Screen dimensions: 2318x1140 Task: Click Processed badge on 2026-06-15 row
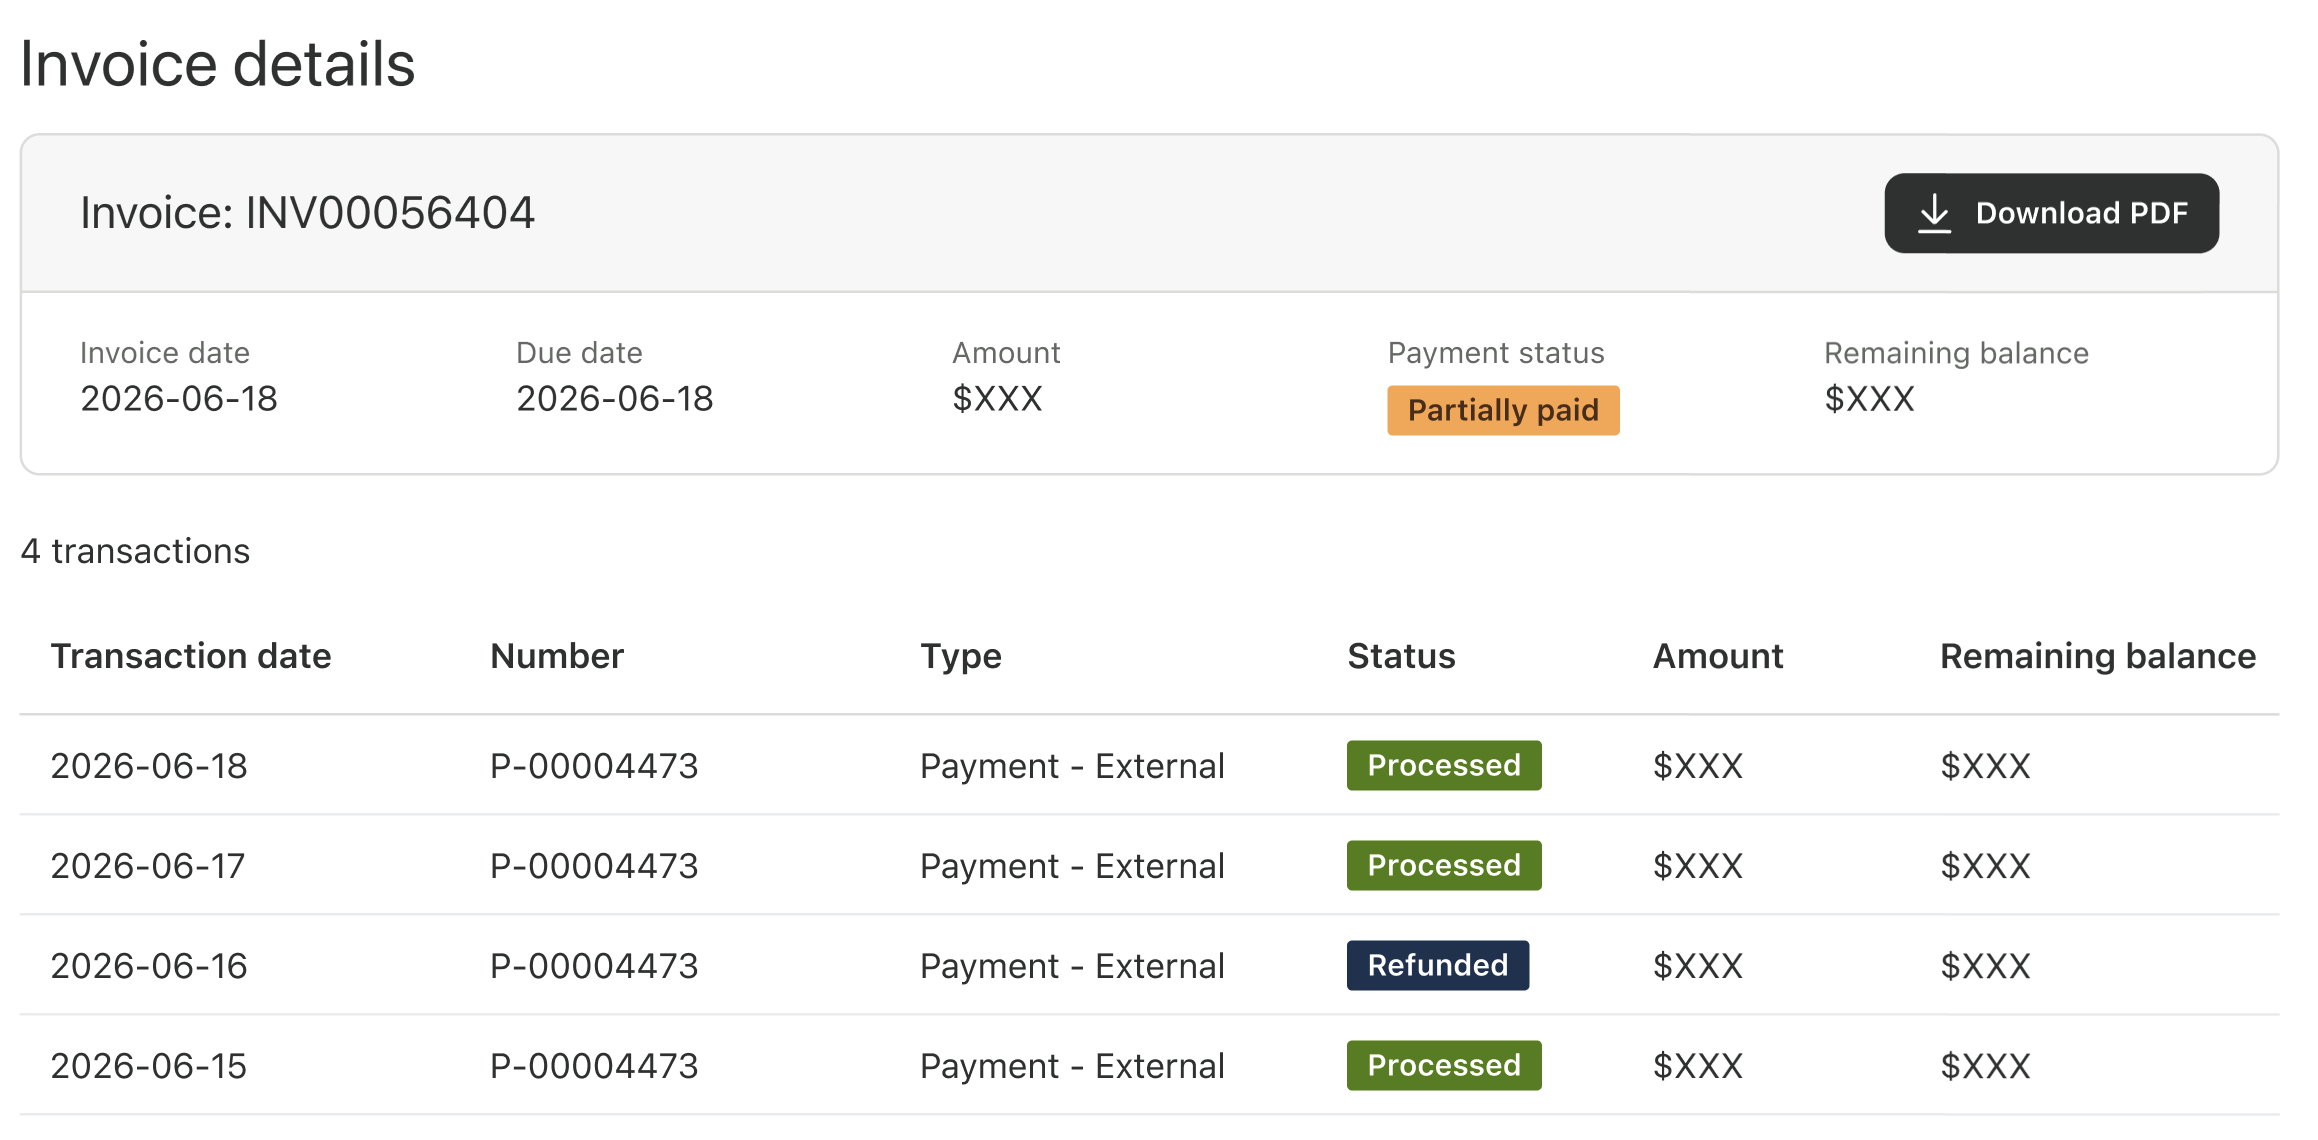(1444, 1065)
